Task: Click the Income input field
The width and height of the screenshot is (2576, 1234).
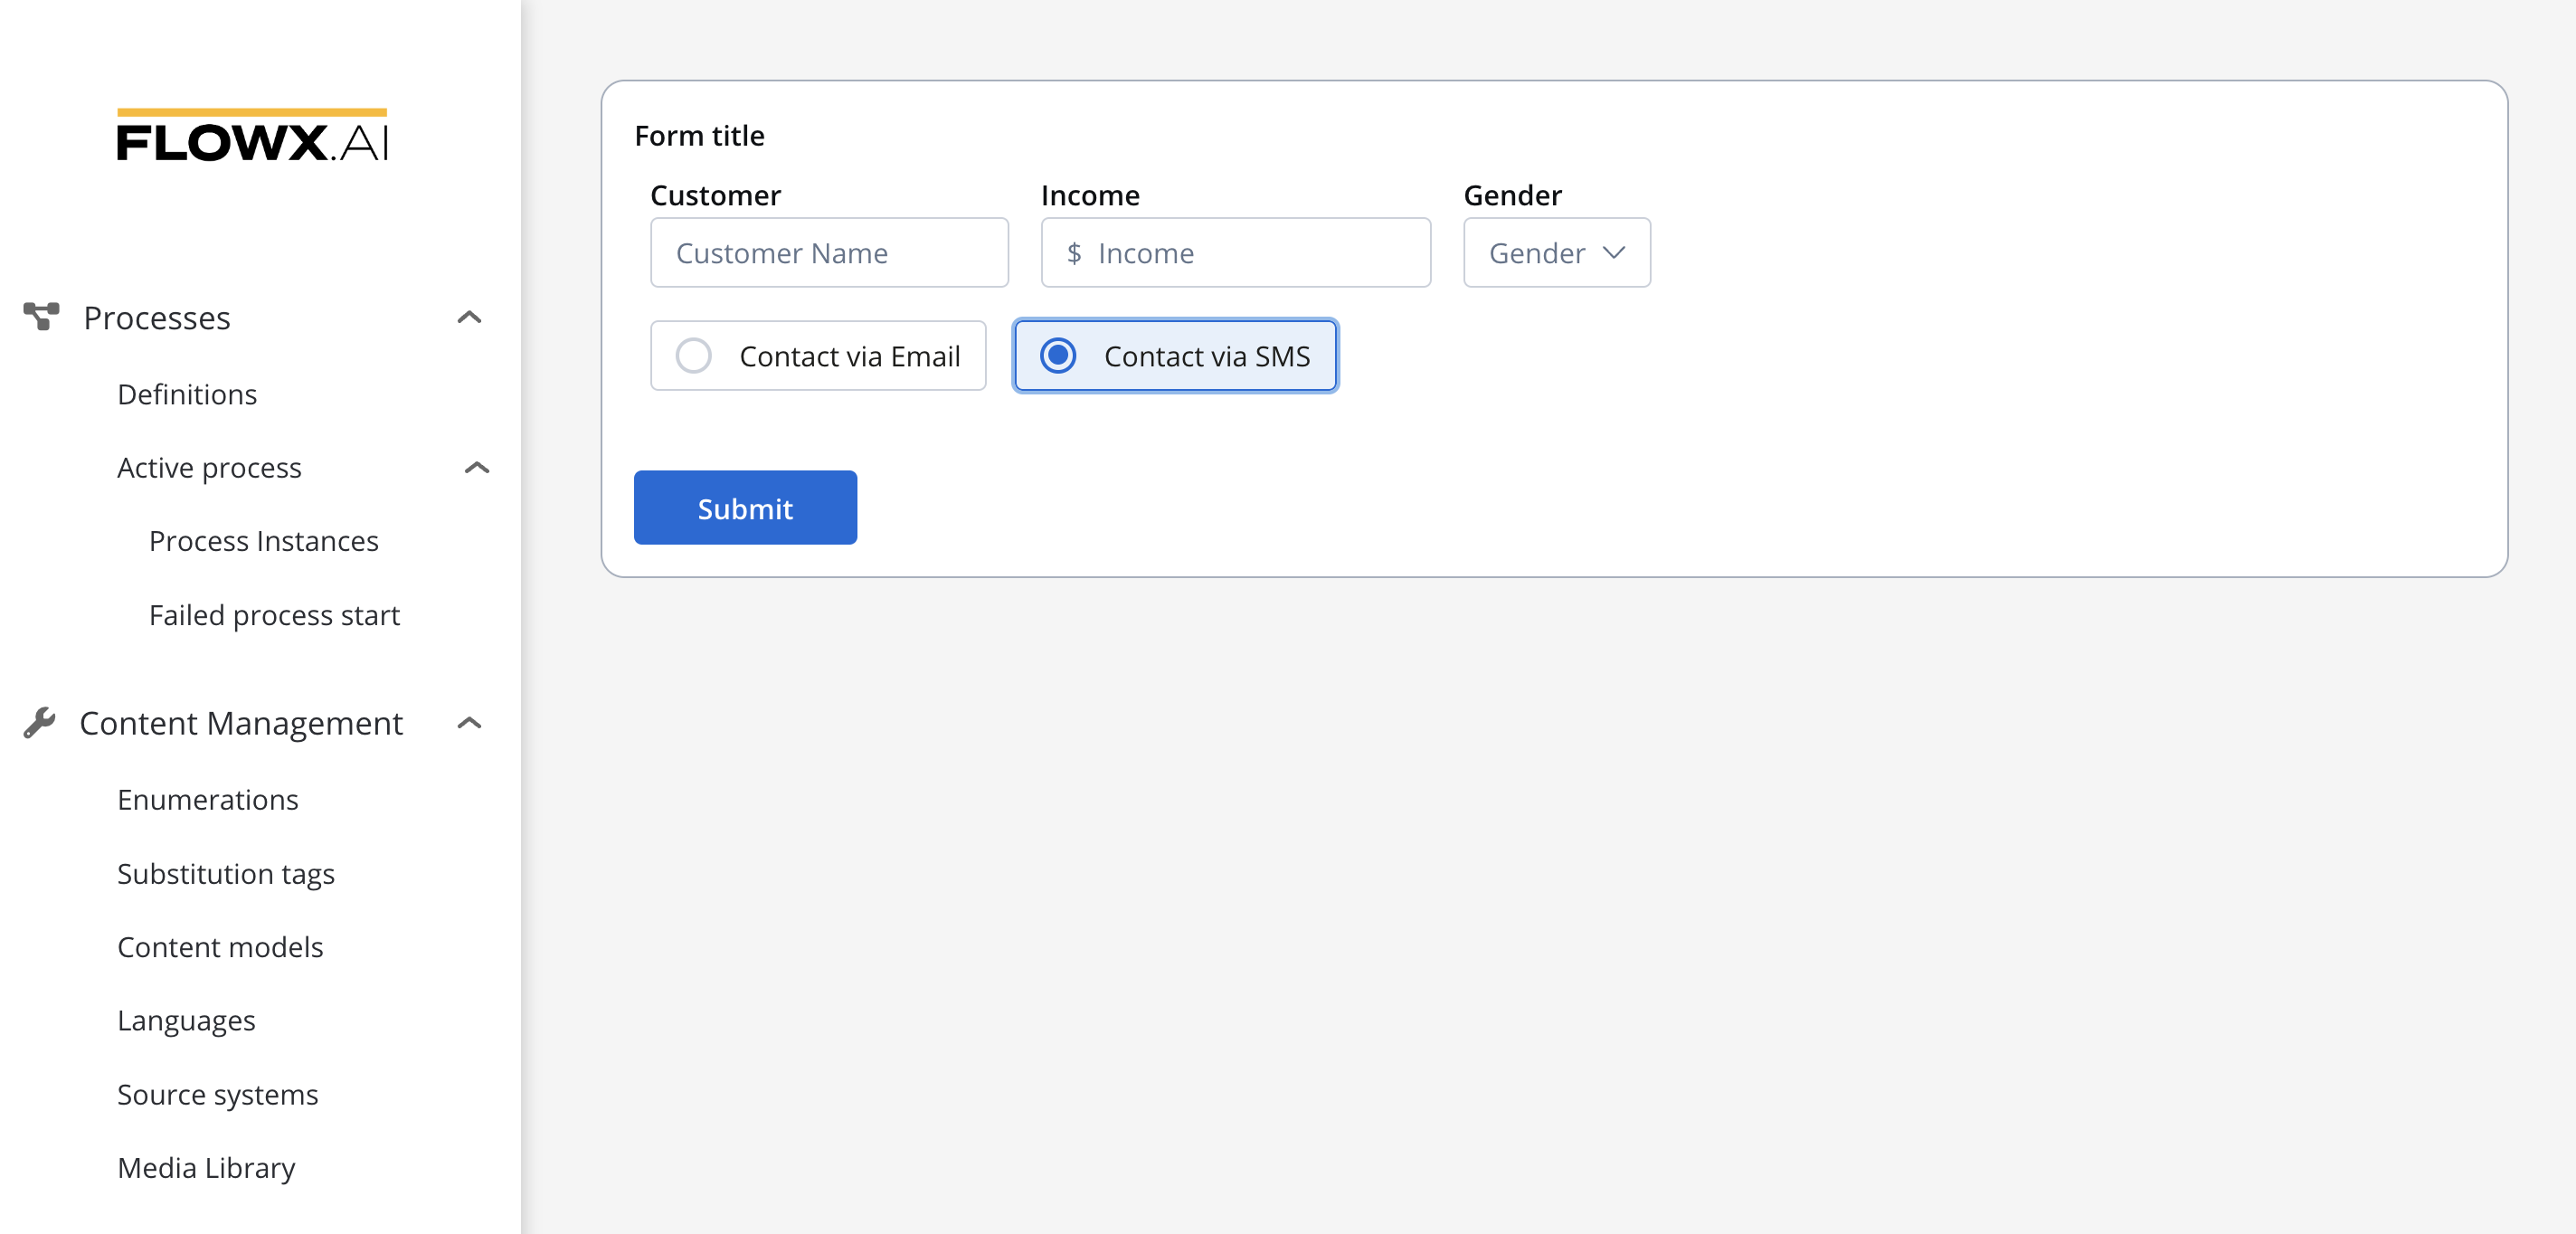Action: [1235, 253]
